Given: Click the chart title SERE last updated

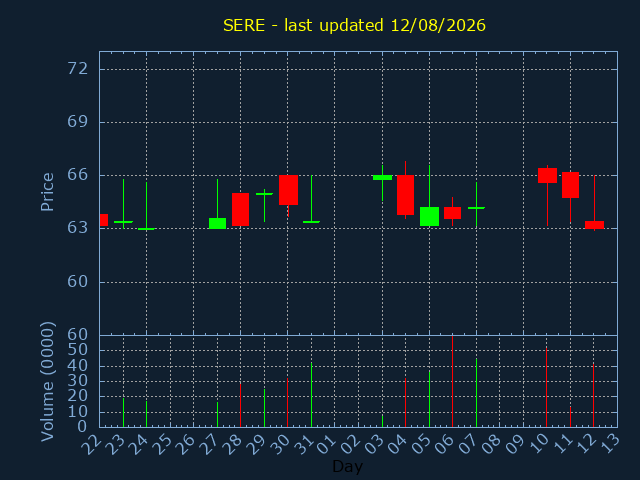Looking at the screenshot, I should pyautogui.click(x=354, y=25).
